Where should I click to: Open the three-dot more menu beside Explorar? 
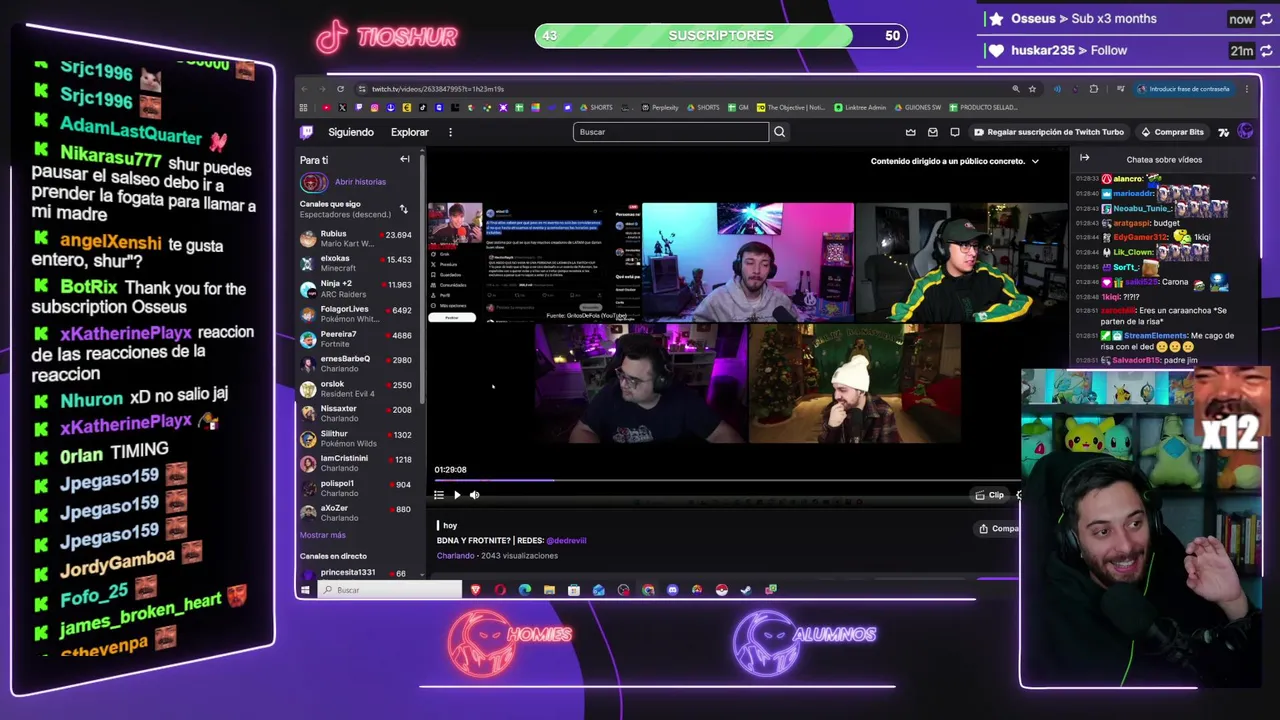pos(450,132)
